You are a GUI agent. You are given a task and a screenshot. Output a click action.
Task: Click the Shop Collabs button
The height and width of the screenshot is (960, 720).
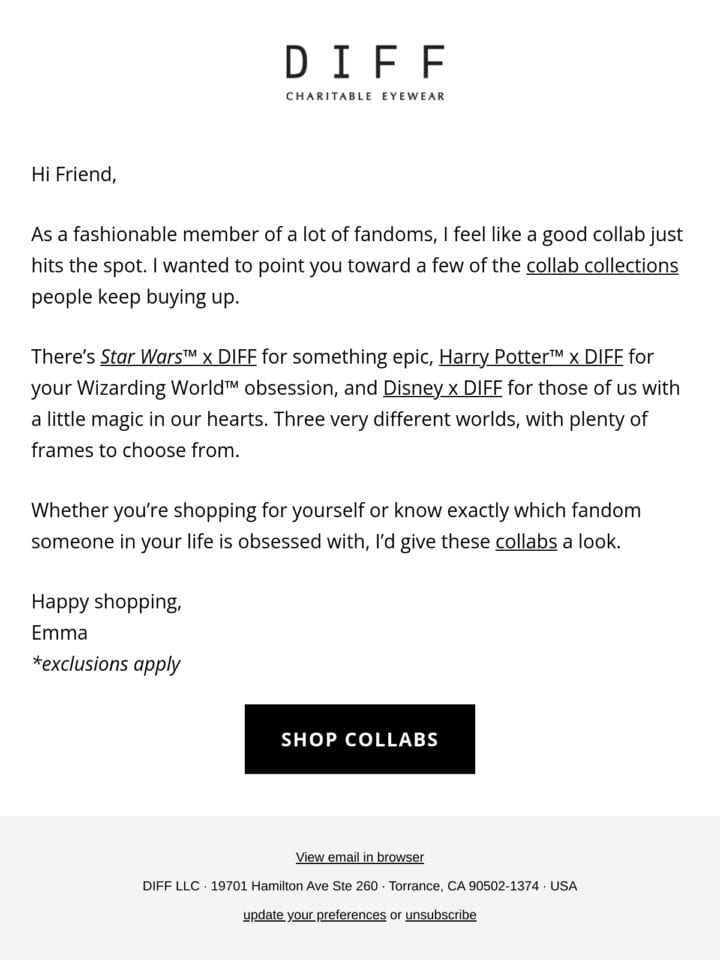click(x=359, y=739)
